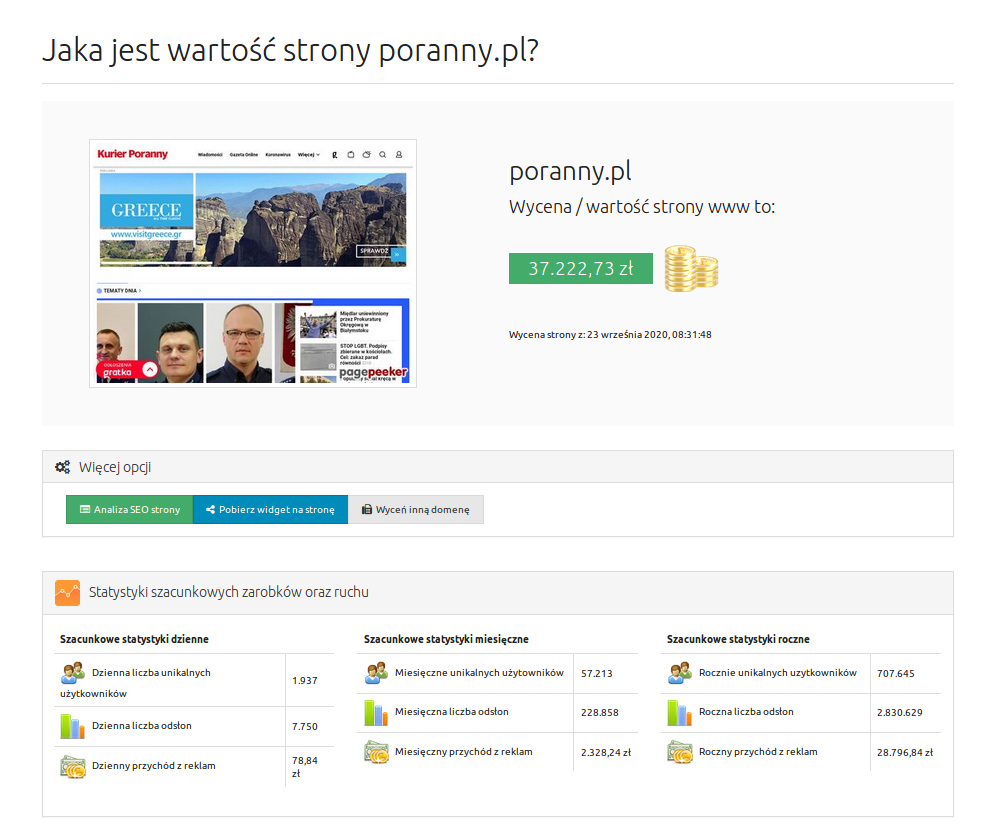Click the poranny.pl domain name heading

pos(570,171)
